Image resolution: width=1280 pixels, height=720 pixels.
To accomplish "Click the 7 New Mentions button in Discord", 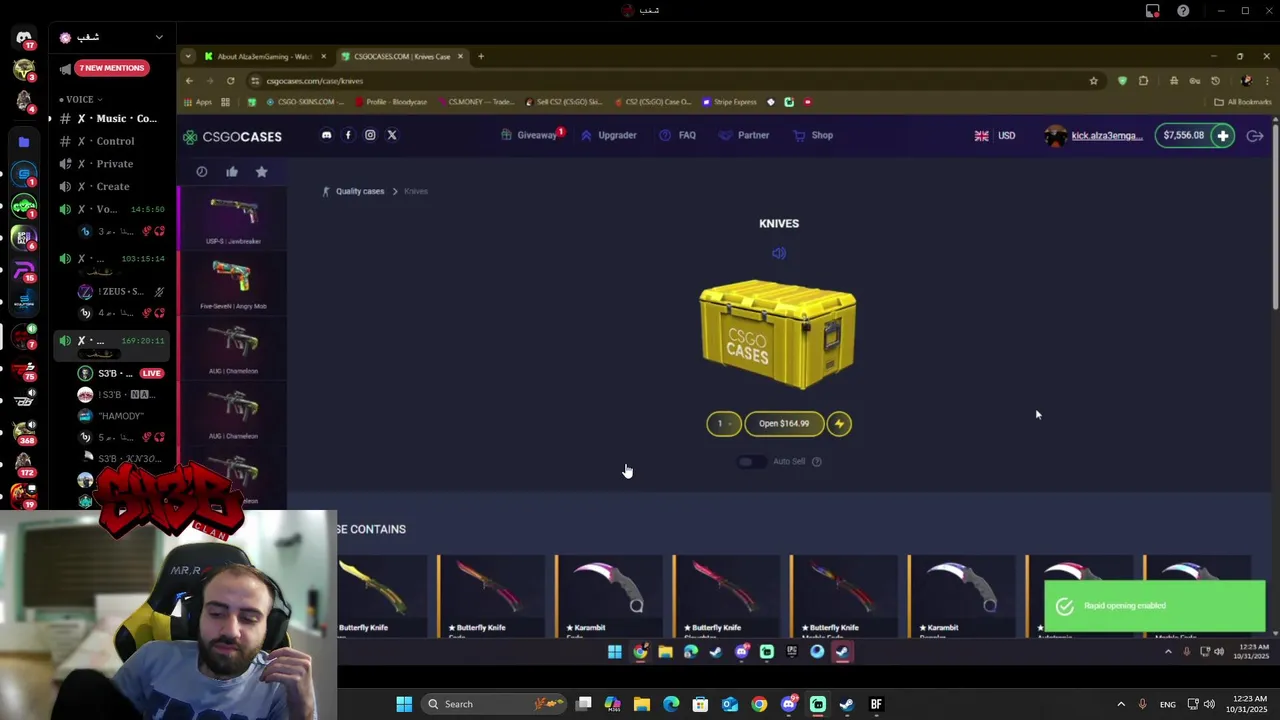I will pos(112,68).
